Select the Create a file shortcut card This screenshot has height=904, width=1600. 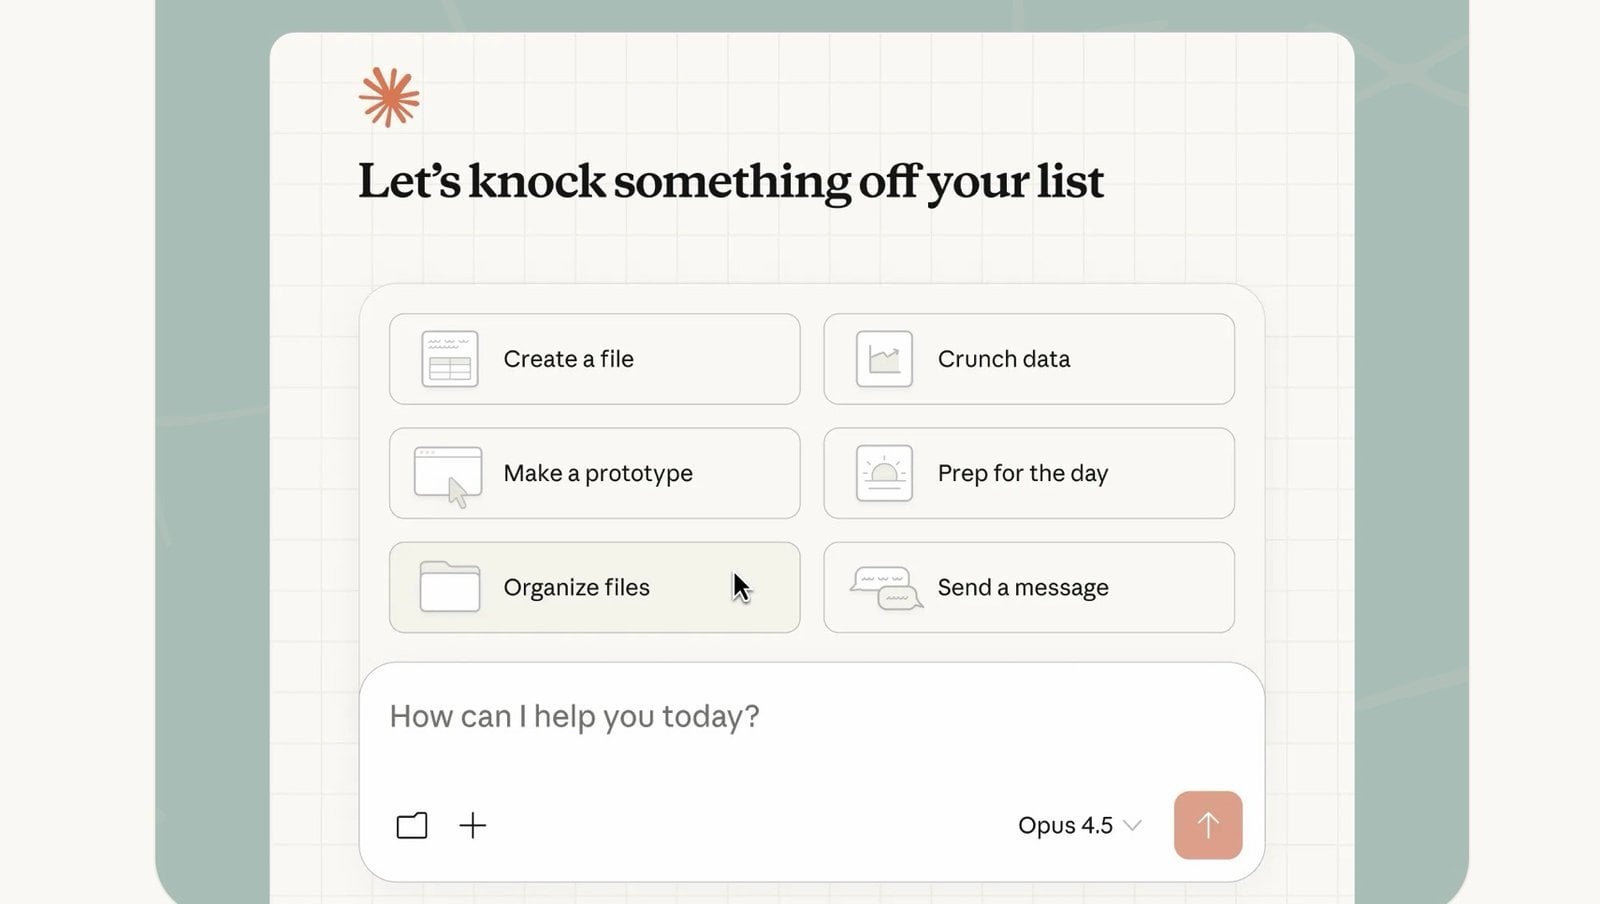pos(594,358)
